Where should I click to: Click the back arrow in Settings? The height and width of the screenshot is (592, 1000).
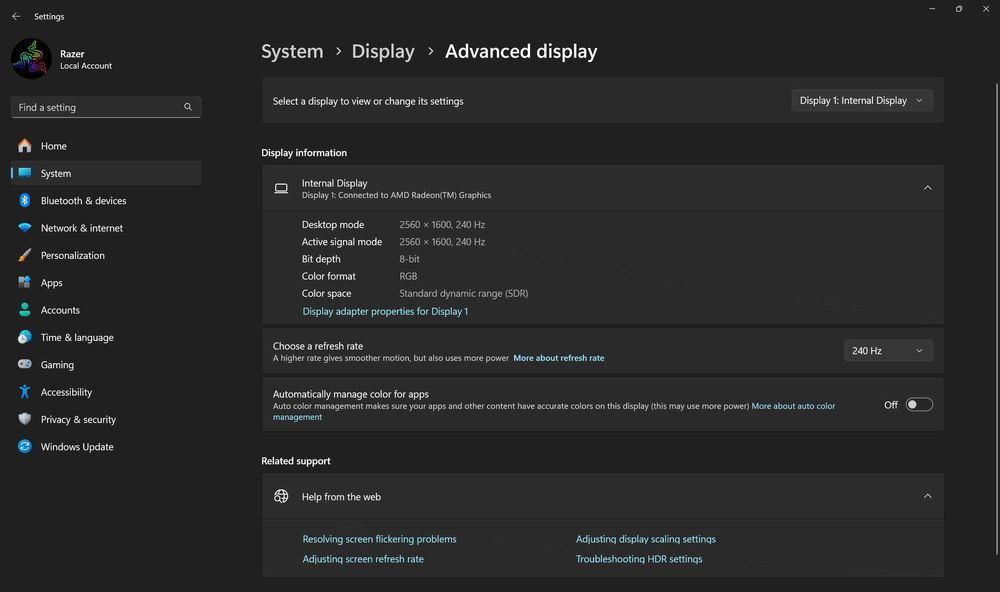16,16
